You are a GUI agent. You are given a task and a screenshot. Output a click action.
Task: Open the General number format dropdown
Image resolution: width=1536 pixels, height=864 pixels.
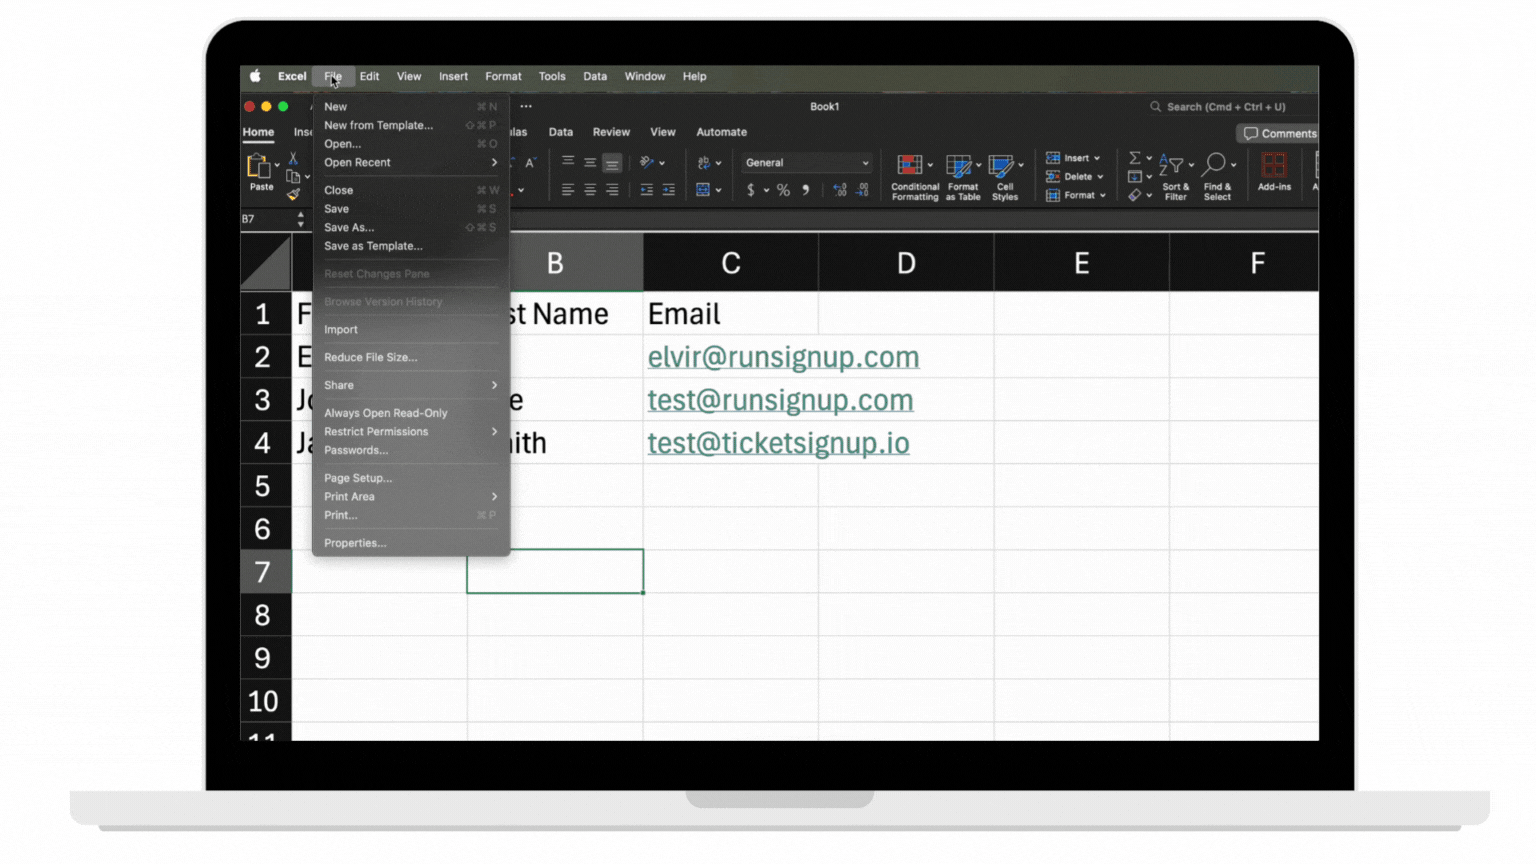click(806, 162)
